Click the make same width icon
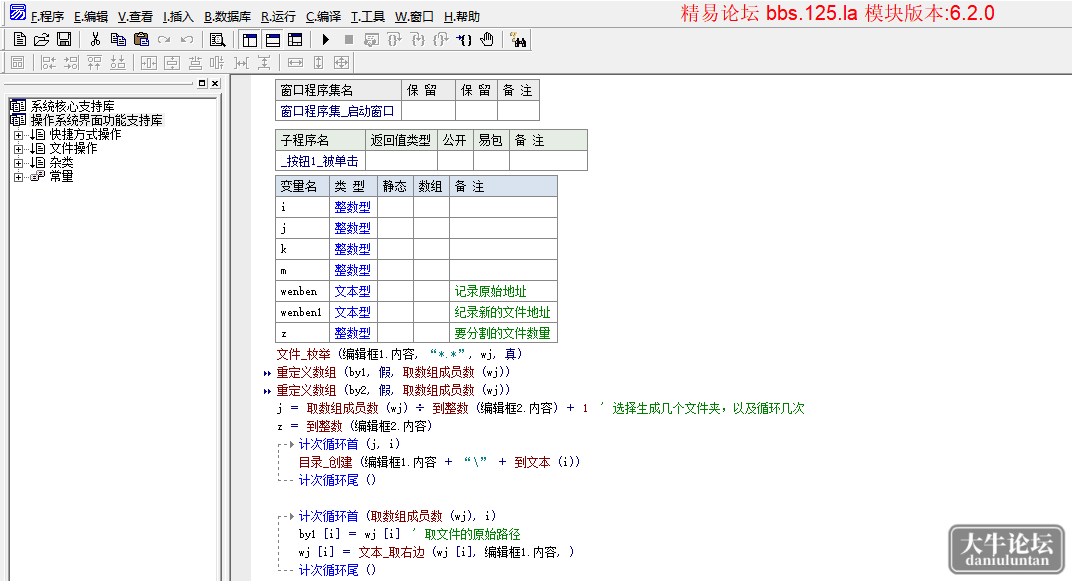Image resolution: width=1072 pixels, height=581 pixels. point(295,63)
